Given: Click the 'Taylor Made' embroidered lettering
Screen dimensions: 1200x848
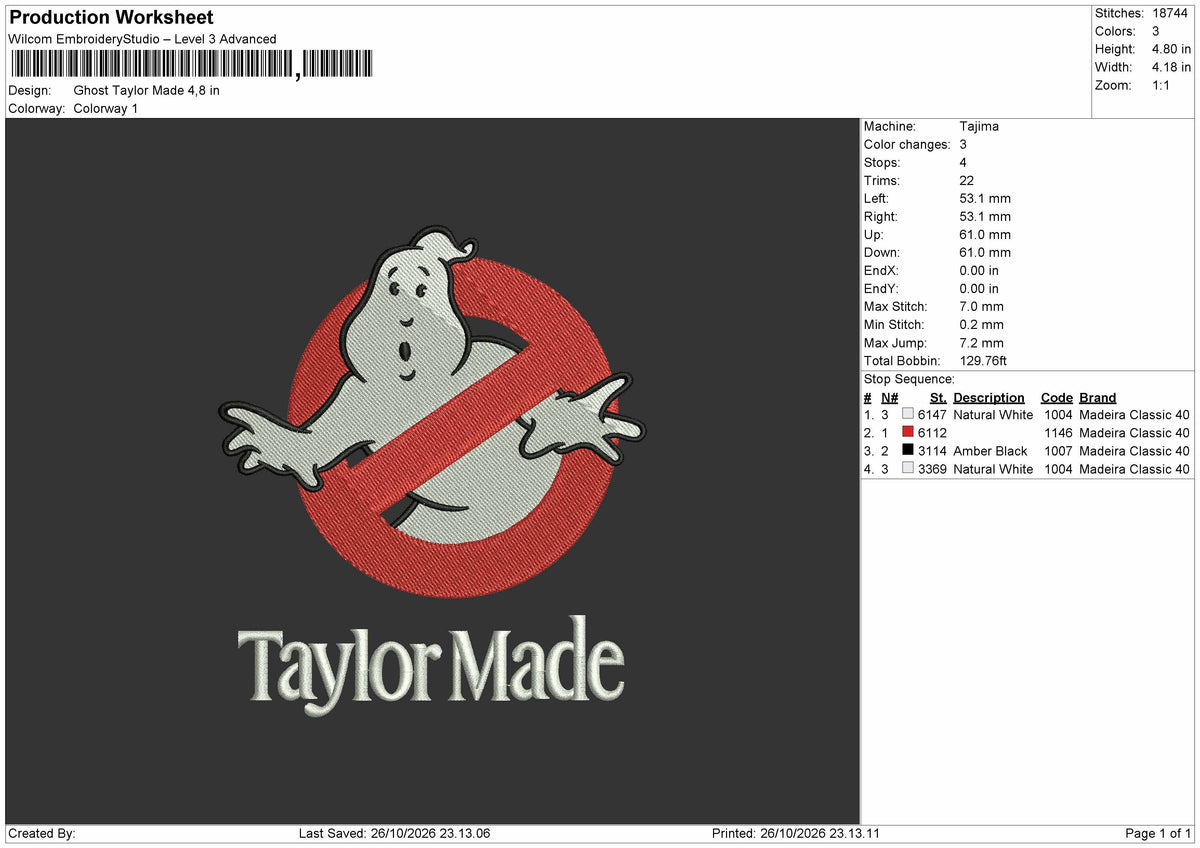Looking at the screenshot, I should (430, 668).
